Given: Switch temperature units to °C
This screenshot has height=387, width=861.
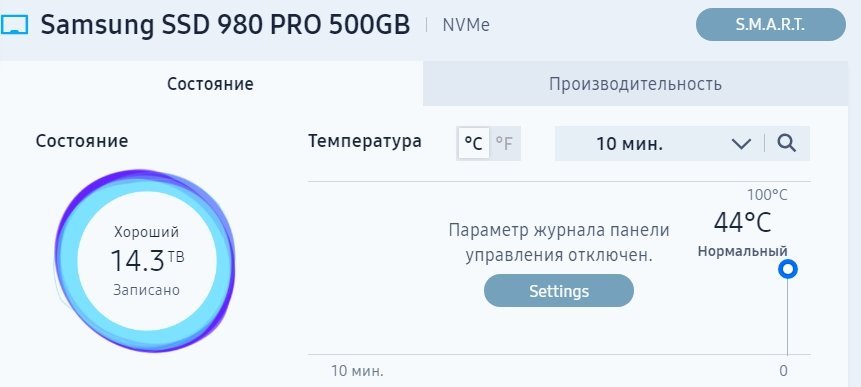Looking at the screenshot, I should click(473, 144).
